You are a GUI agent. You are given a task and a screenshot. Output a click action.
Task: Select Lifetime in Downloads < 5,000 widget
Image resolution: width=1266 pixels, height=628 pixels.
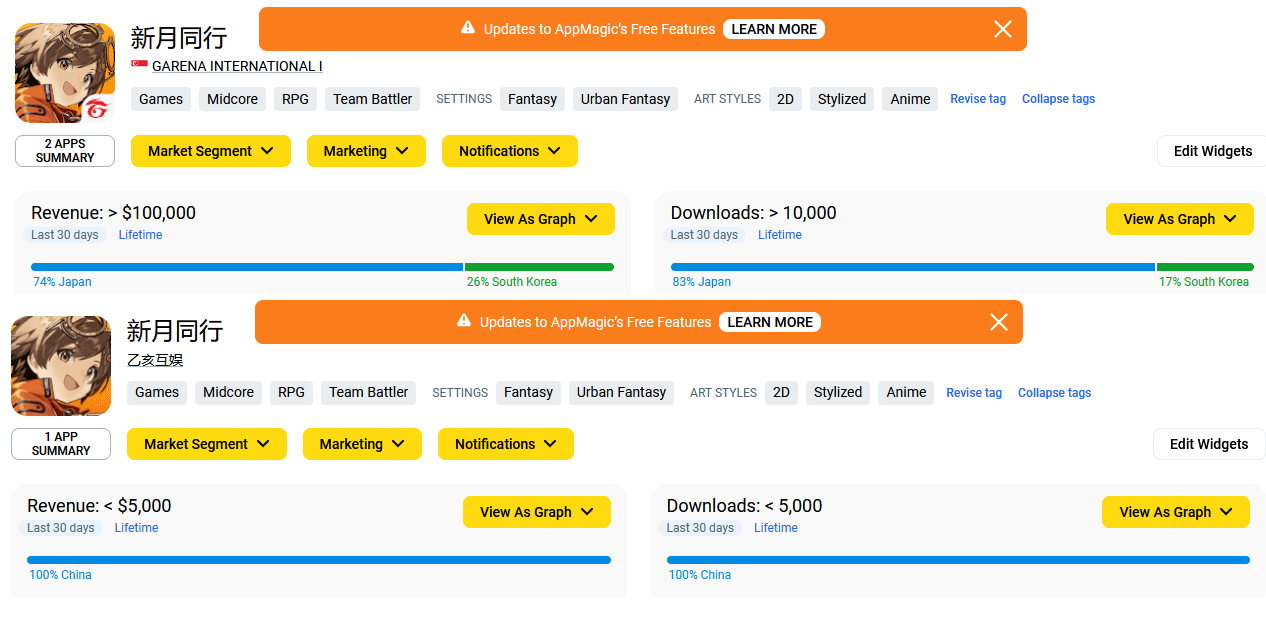776,528
